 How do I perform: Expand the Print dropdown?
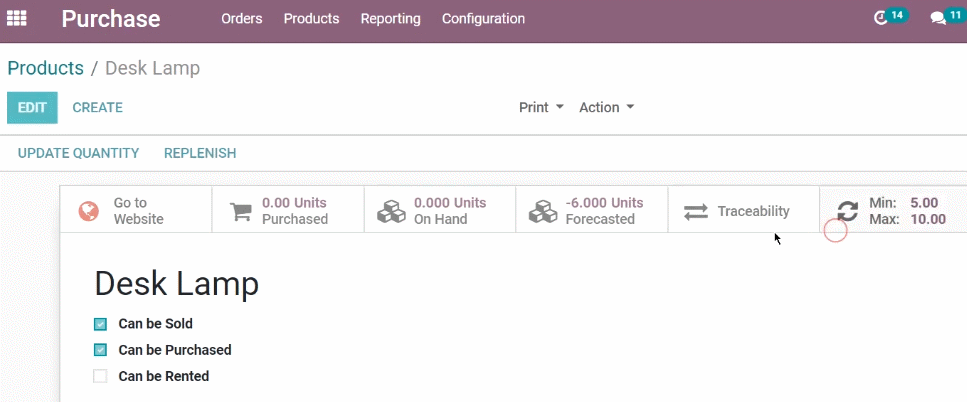pos(541,107)
